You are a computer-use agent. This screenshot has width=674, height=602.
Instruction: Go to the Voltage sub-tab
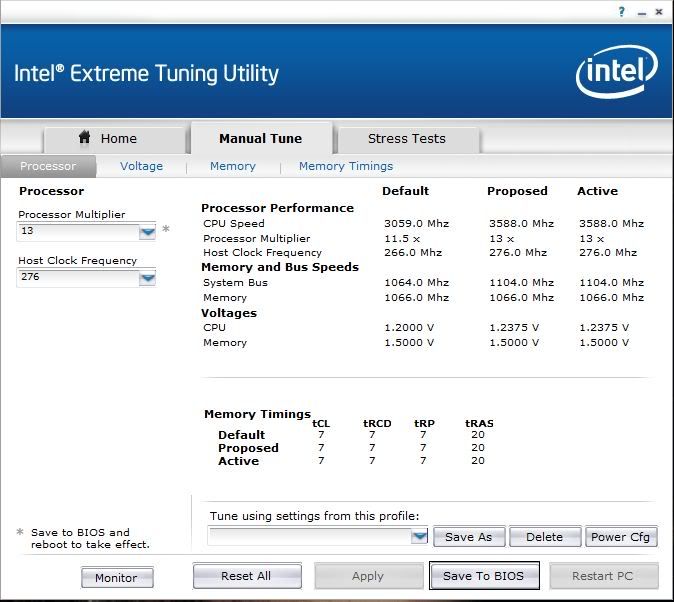coord(141,166)
